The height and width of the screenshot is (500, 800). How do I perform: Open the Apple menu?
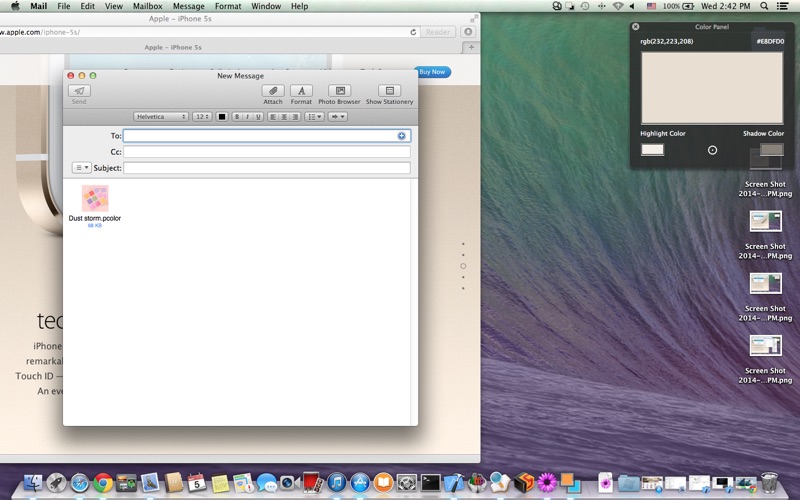pyautogui.click(x=15, y=6)
